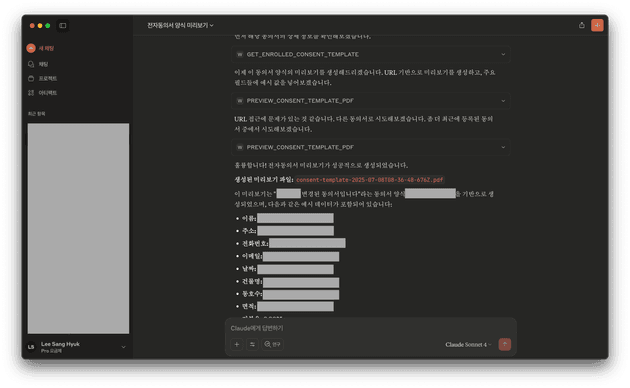
Task: Click the share icon in top bar
Action: [581, 25]
